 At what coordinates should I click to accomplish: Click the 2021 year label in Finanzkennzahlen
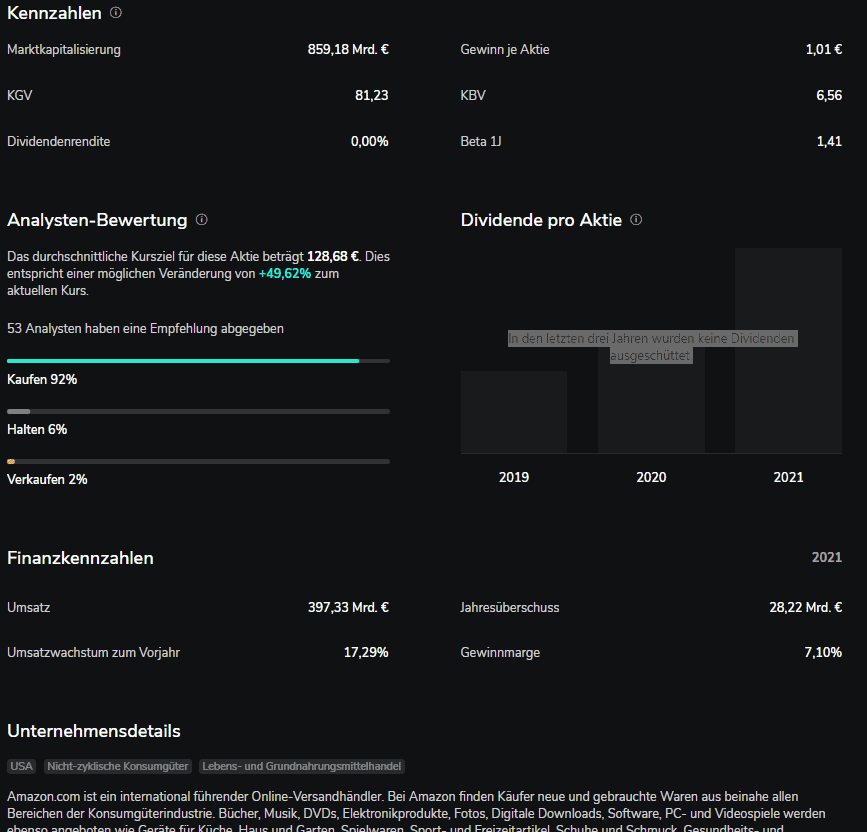pyautogui.click(x=826, y=558)
